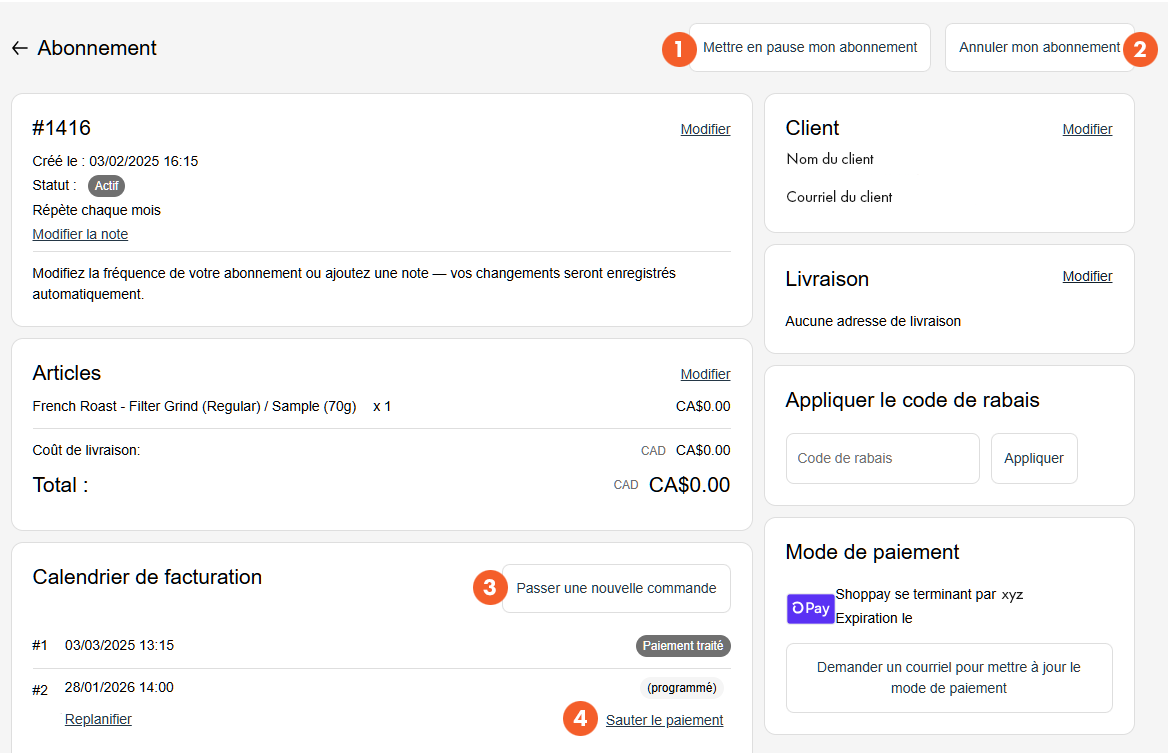The width and height of the screenshot is (1168, 753).
Task: Click the back arrow next to Abonnement
Action: 19,48
